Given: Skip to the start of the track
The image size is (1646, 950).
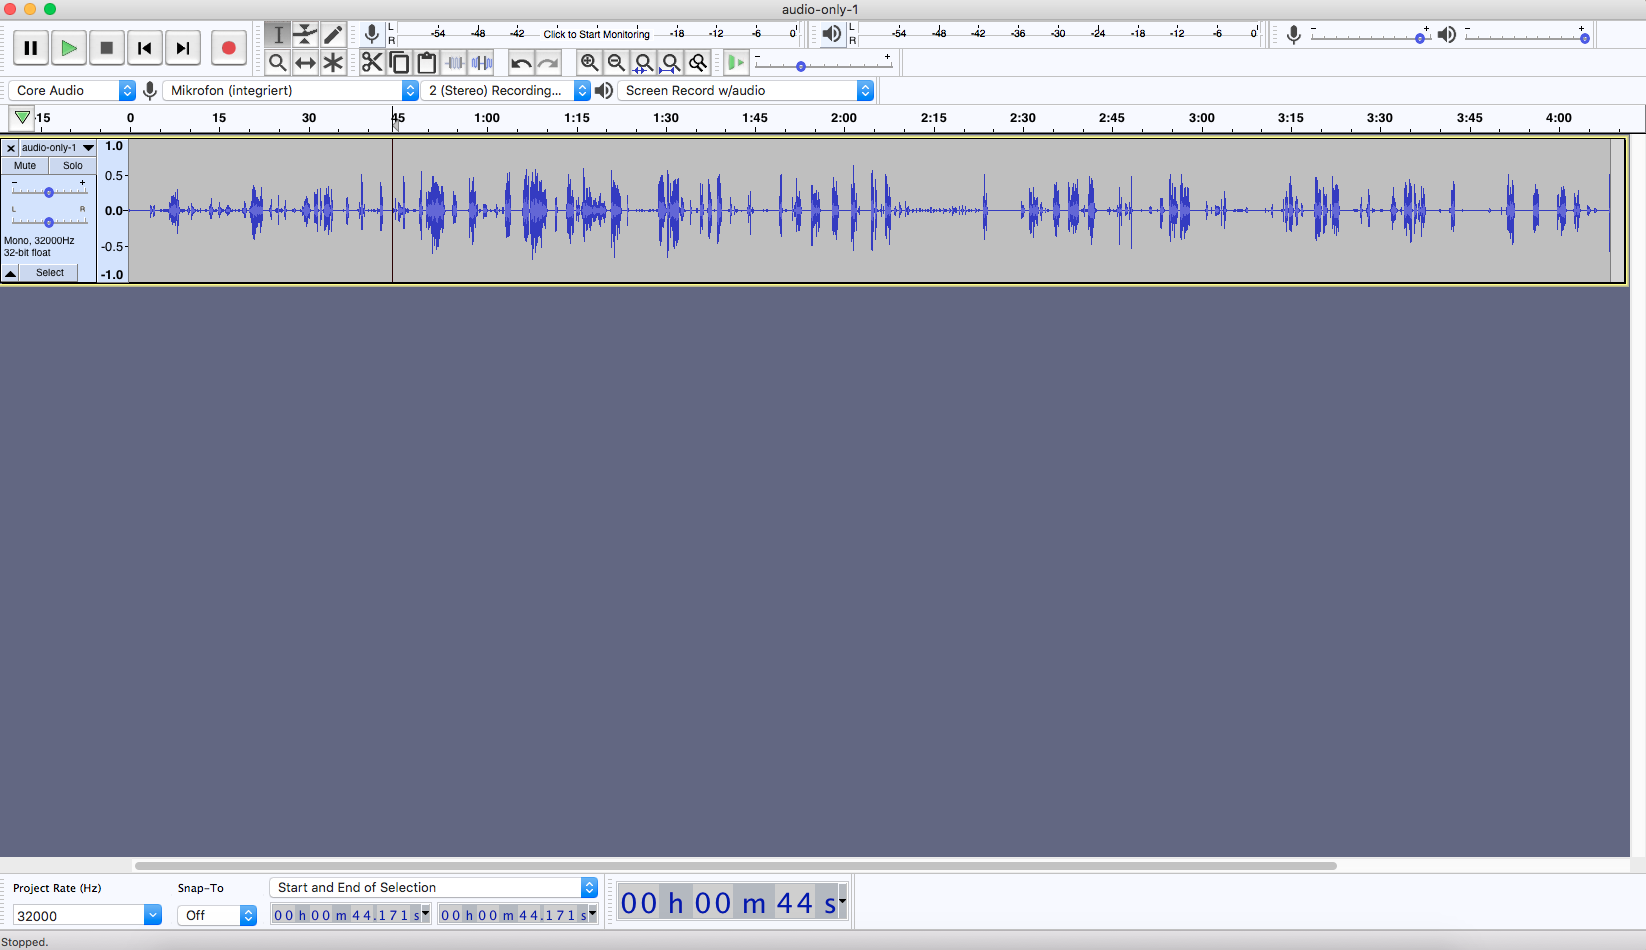Looking at the screenshot, I should pyautogui.click(x=145, y=48).
